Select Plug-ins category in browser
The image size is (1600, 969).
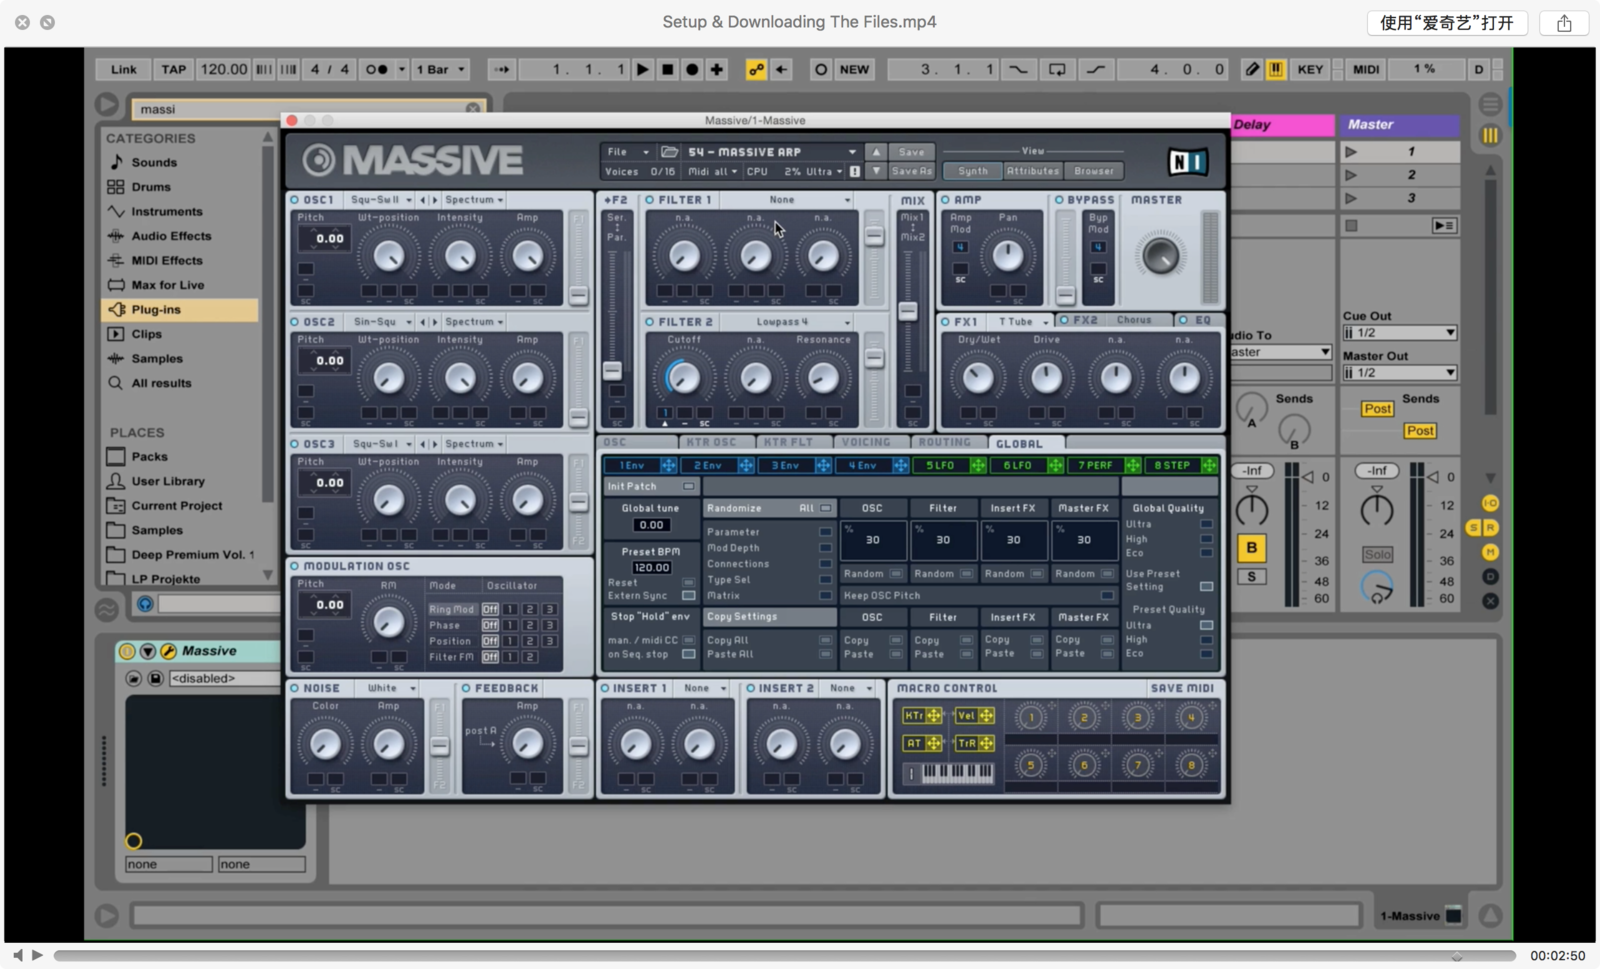tap(180, 310)
